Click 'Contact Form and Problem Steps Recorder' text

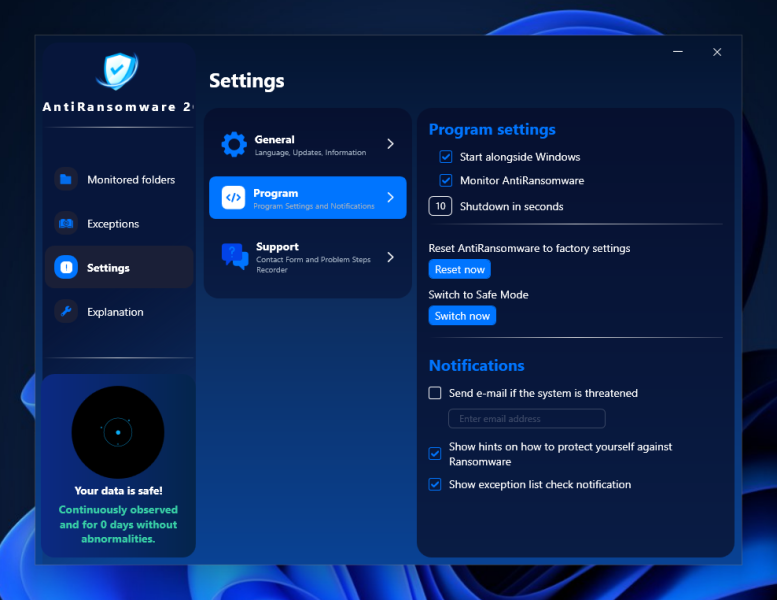point(313,265)
